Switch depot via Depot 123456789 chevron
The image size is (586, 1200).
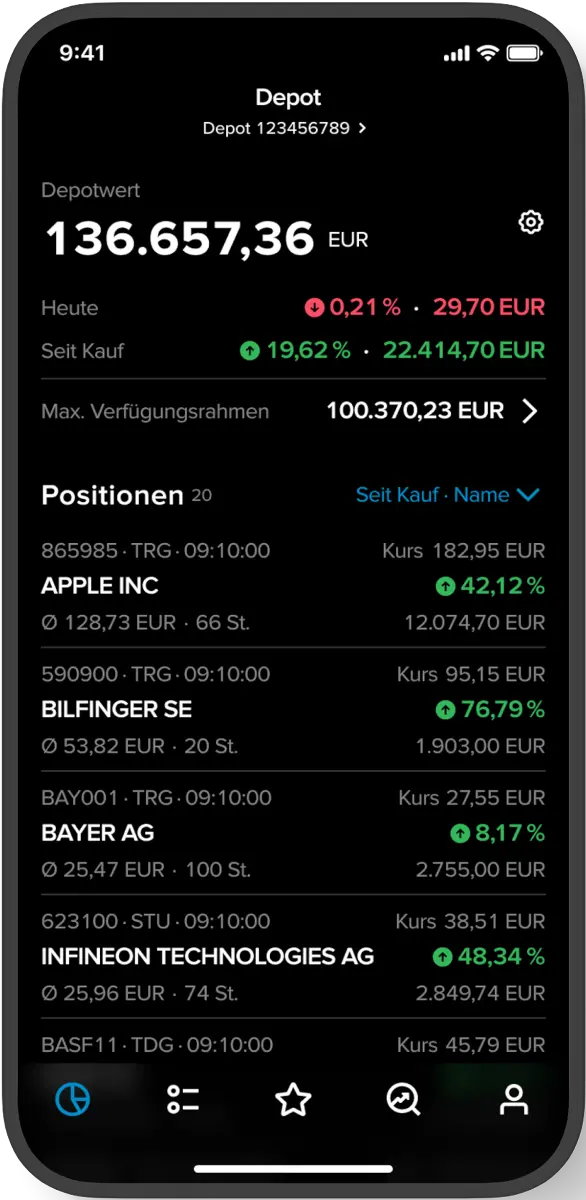tap(362, 128)
